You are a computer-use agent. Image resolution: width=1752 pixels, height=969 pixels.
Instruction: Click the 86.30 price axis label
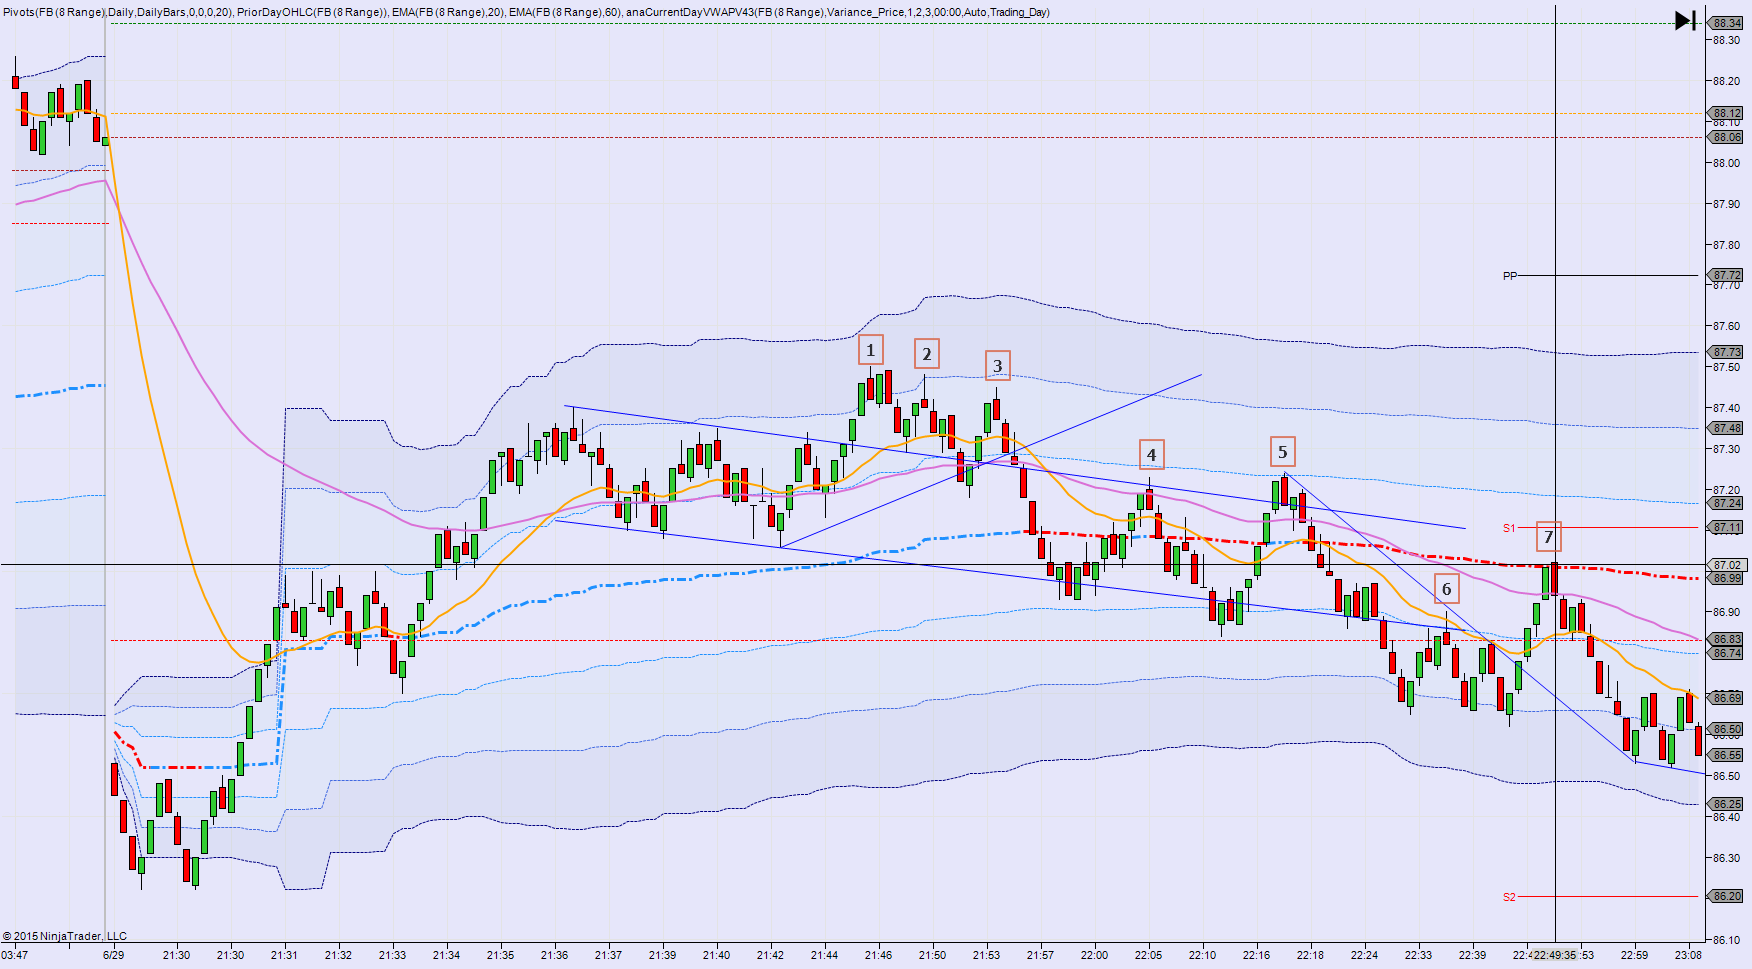(x=1726, y=858)
